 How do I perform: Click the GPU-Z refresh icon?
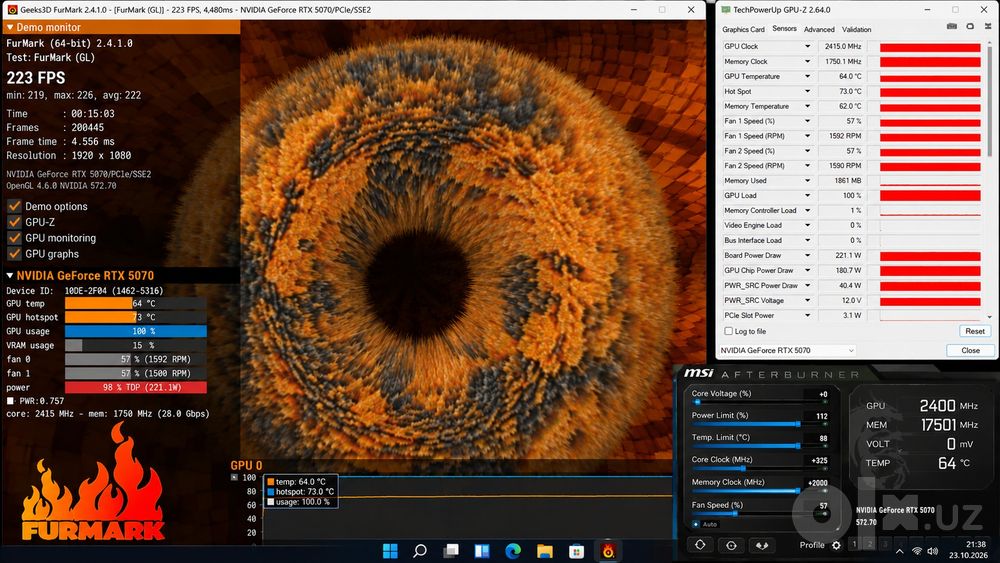(x=970, y=27)
